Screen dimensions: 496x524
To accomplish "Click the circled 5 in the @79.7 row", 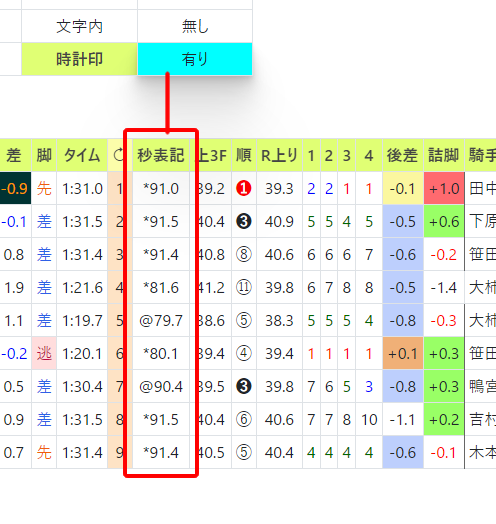I will 244,320.
